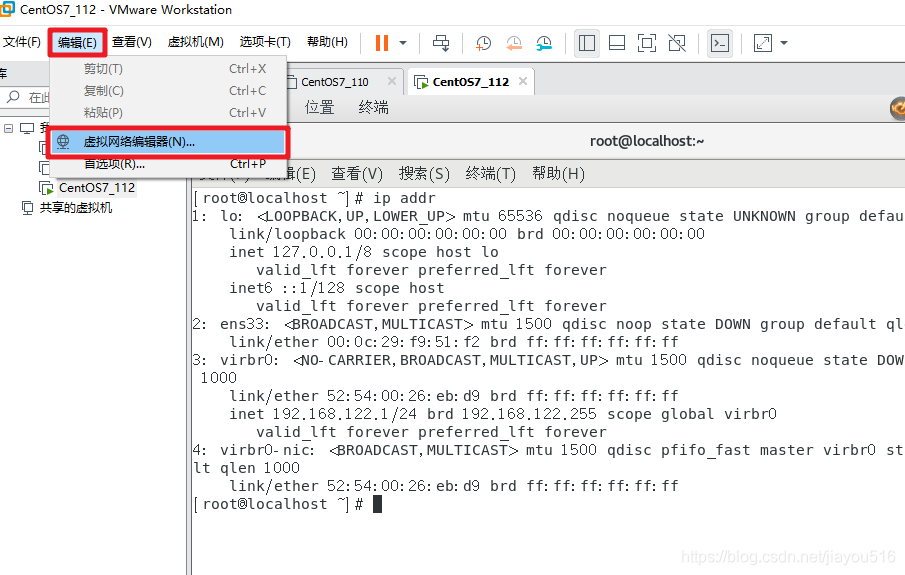Open the terminal 终端(T) menu
Viewport: 905px width, 575px height.
pyautogui.click(x=491, y=174)
